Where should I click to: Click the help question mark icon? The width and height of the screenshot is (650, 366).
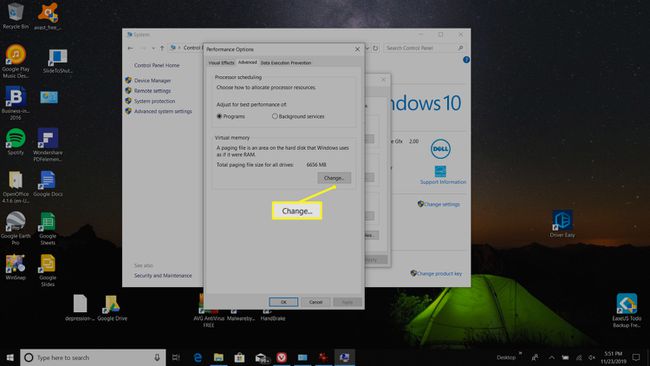coord(466,60)
